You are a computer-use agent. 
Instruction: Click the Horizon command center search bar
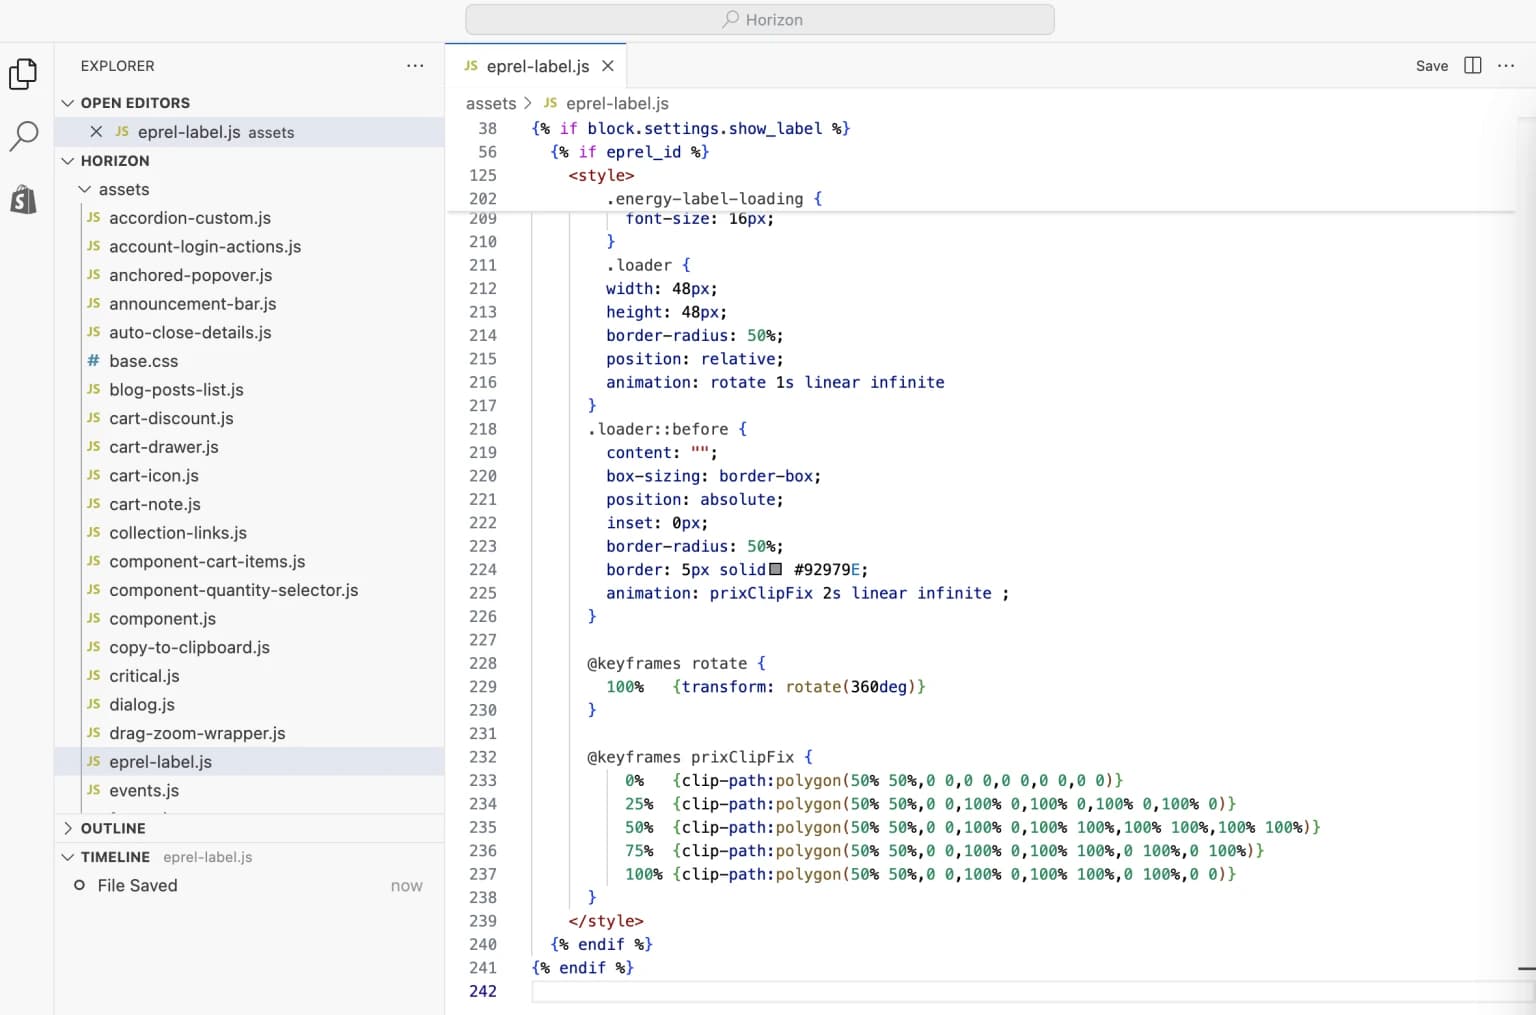tap(759, 19)
